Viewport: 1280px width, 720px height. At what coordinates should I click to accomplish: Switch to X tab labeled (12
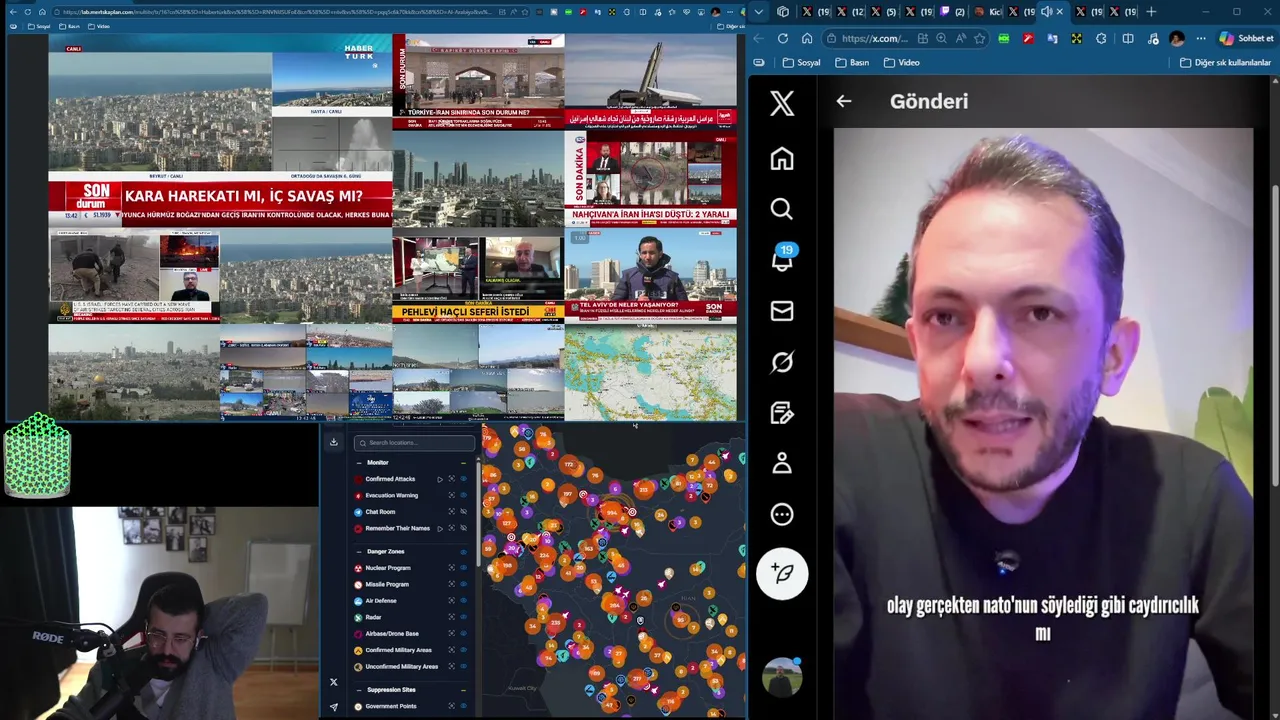pyautogui.click(x=851, y=12)
